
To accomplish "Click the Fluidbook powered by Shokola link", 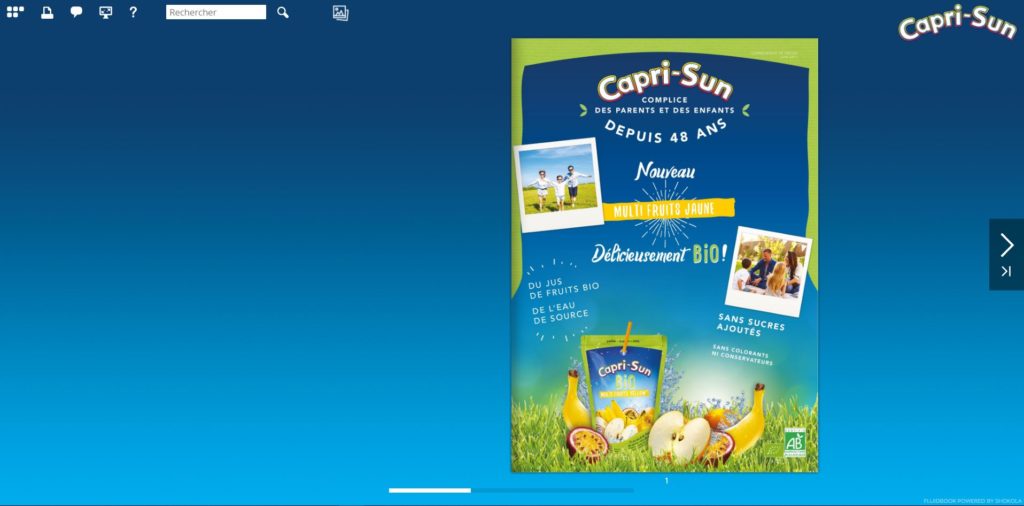I will pos(972,500).
